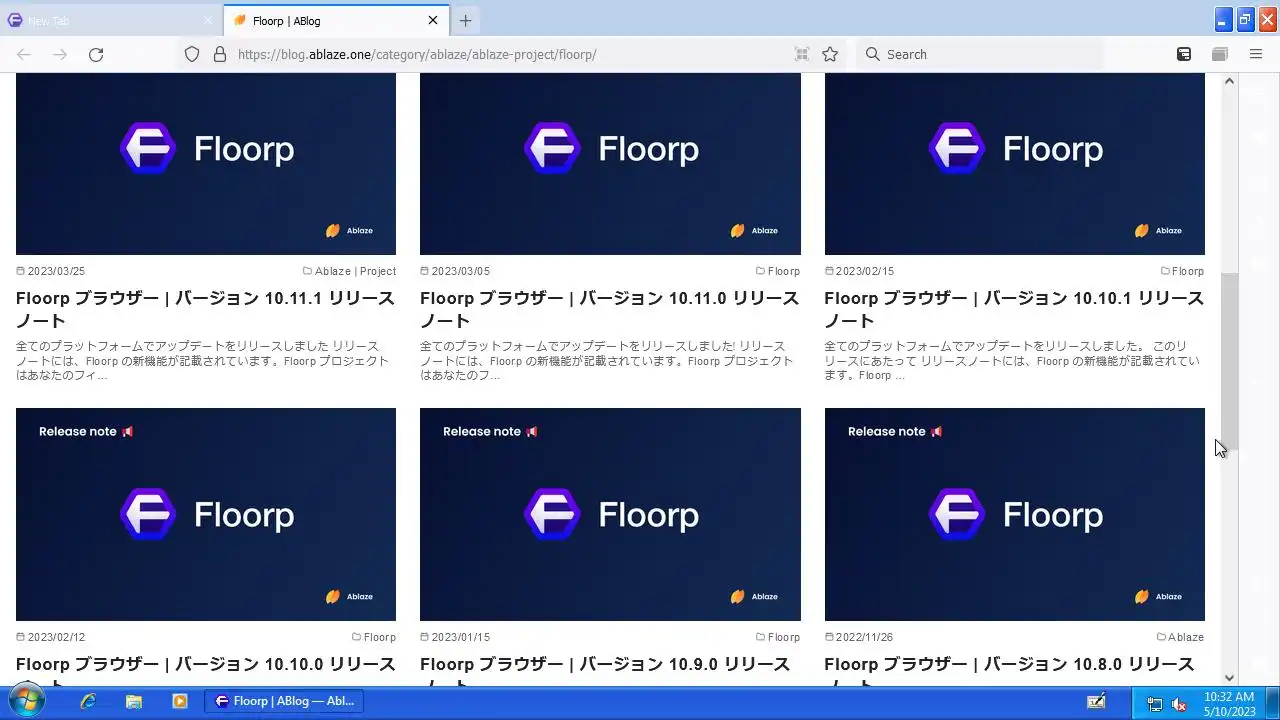This screenshot has height=720, width=1280.
Task: Close the New Tab tab
Action: click(x=208, y=20)
